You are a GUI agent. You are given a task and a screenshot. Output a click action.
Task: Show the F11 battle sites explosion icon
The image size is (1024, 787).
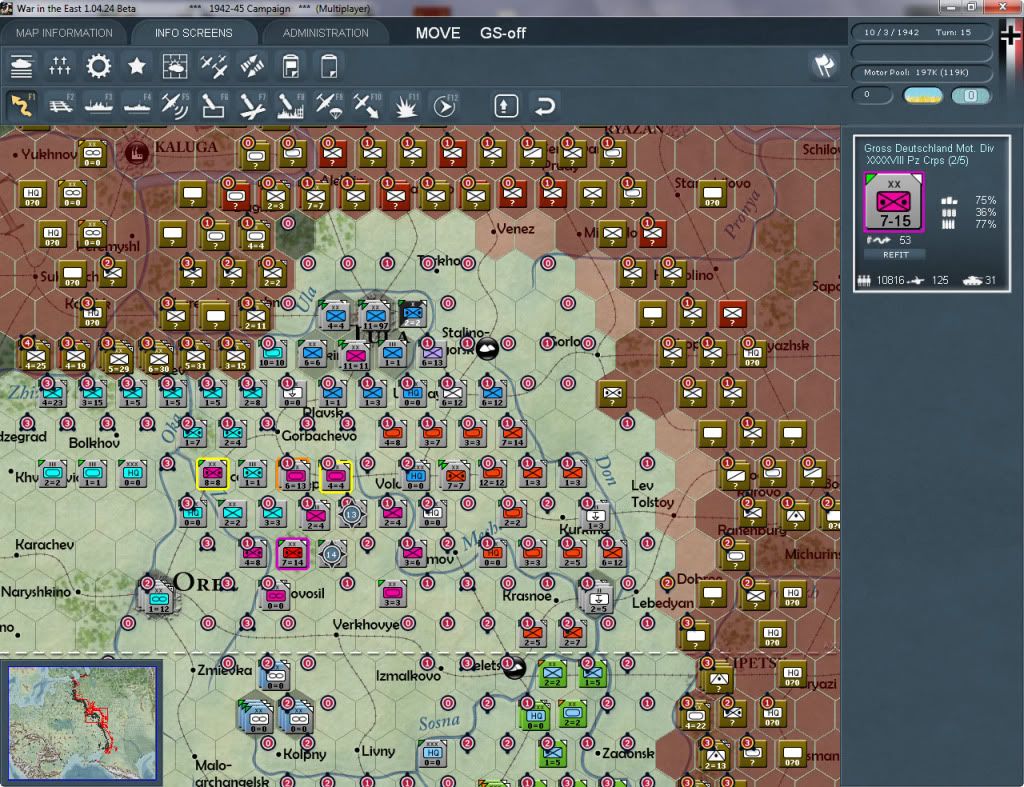[406, 105]
